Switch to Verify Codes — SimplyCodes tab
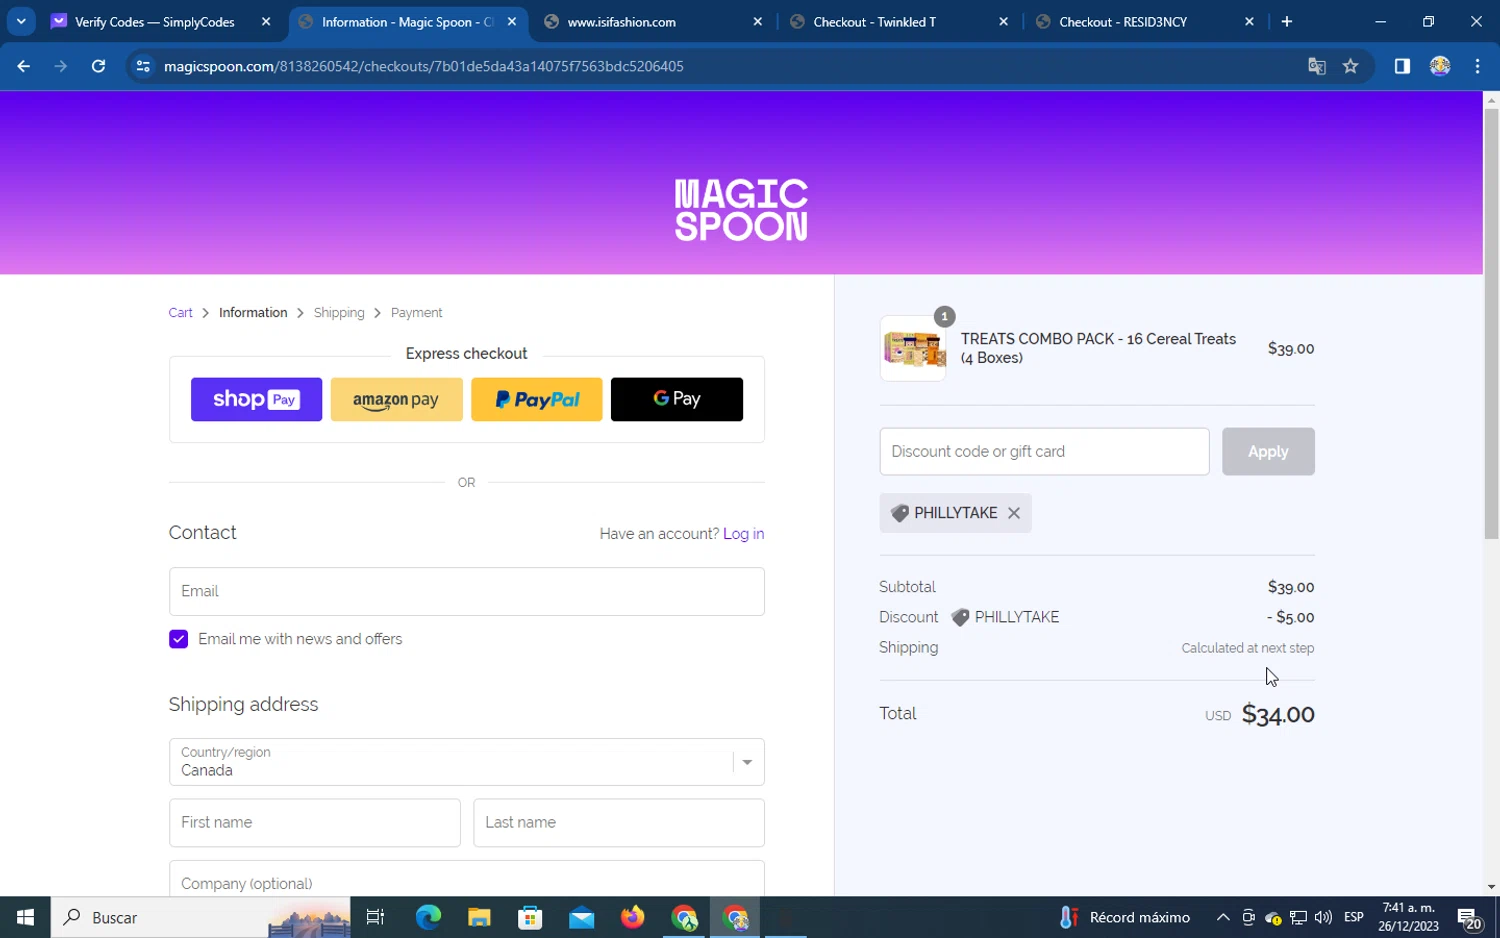Image resolution: width=1500 pixels, height=938 pixels. (x=155, y=21)
